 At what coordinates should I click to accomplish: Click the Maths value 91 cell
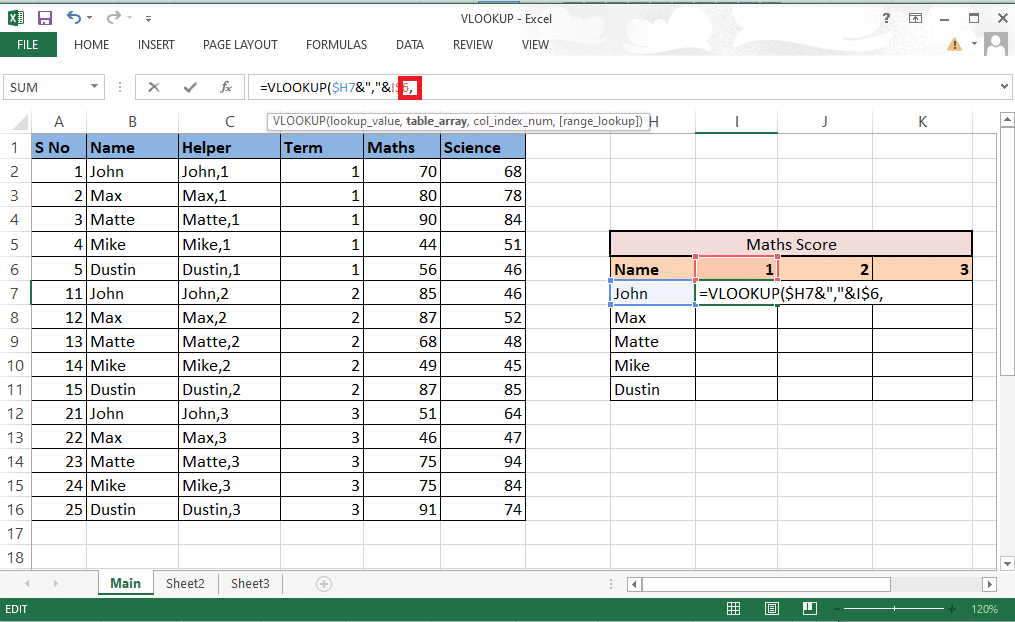(402, 509)
